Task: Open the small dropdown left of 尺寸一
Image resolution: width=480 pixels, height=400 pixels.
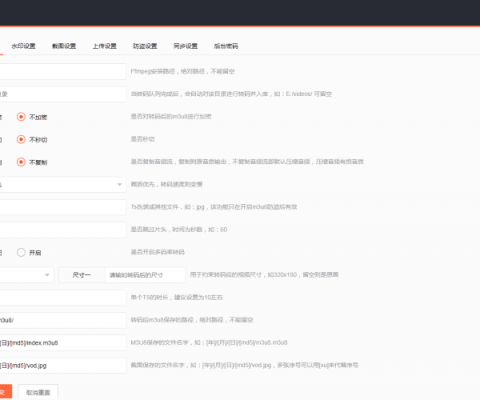Action: [x=26, y=275]
